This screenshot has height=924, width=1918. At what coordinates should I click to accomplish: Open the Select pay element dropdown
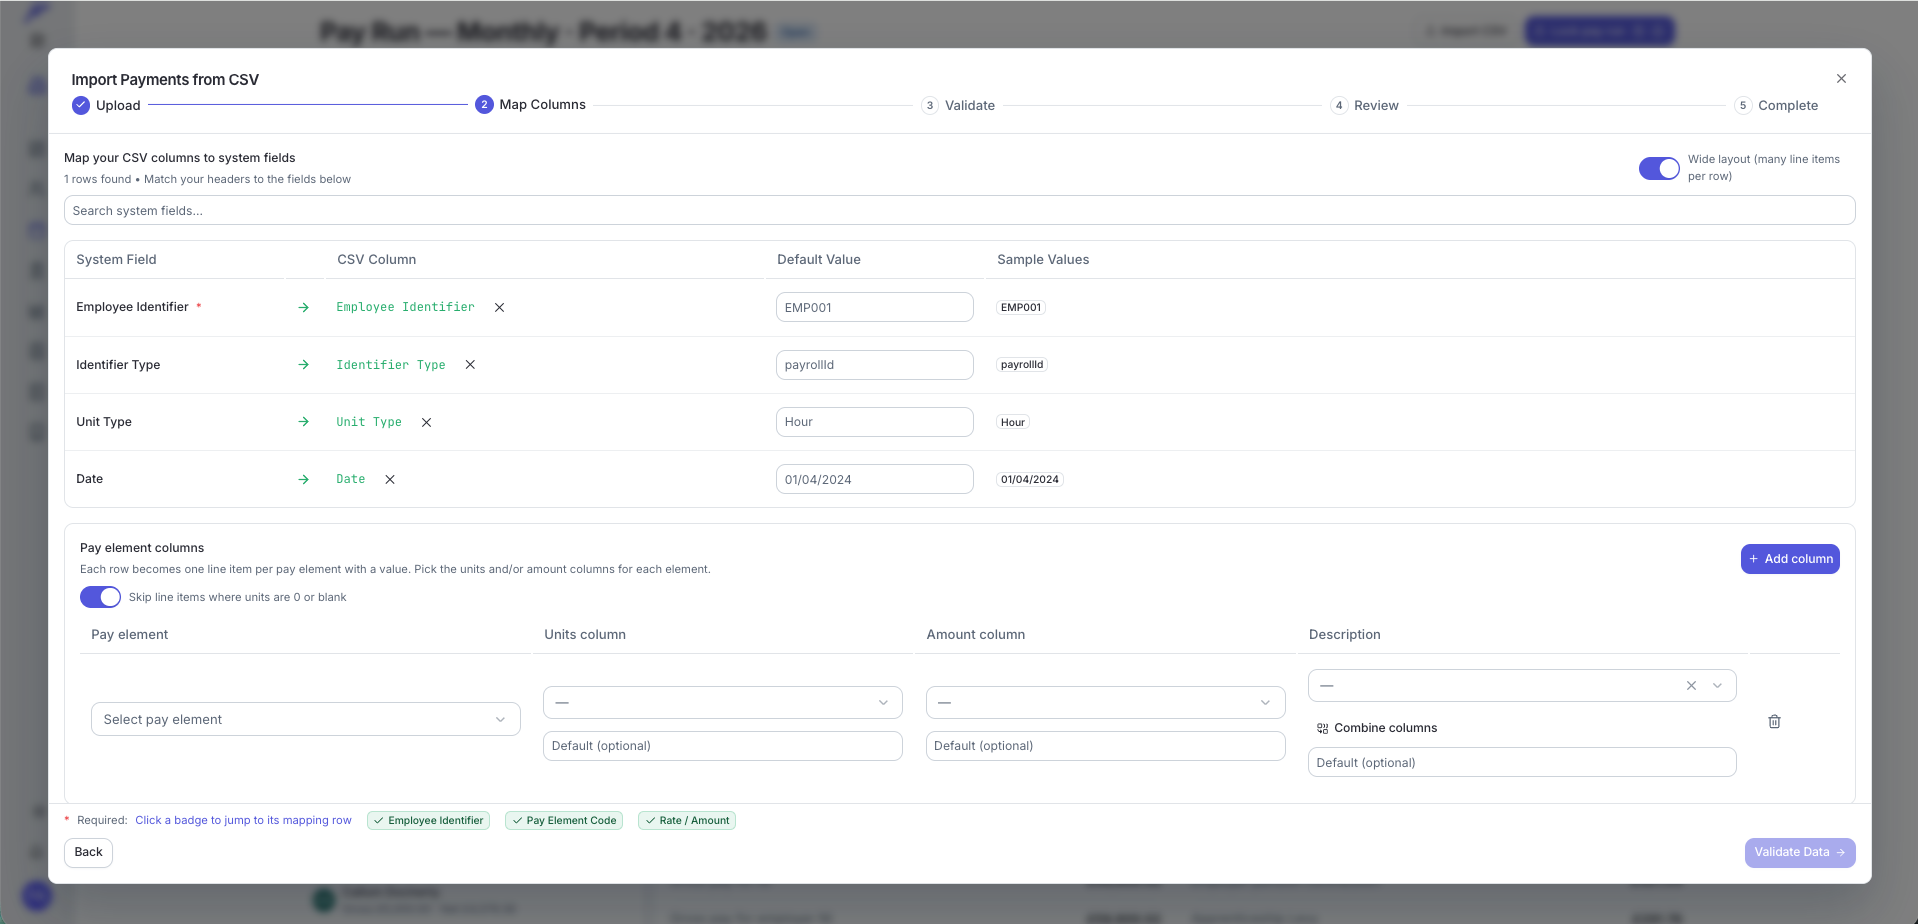(x=306, y=719)
